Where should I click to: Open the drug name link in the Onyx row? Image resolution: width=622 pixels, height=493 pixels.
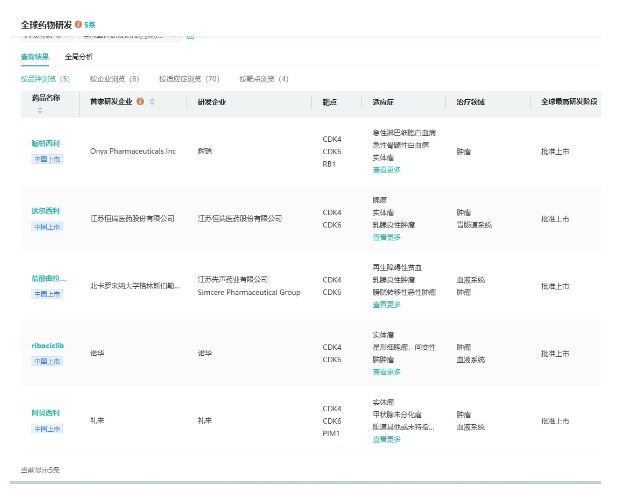coord(45,143)
